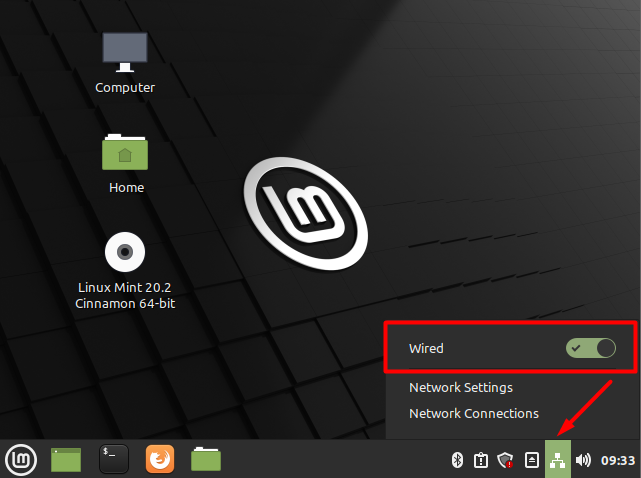The width and height of the screenshot is (641, 478).
Task: Open the Linux Mint start menu
Action: 21,460
